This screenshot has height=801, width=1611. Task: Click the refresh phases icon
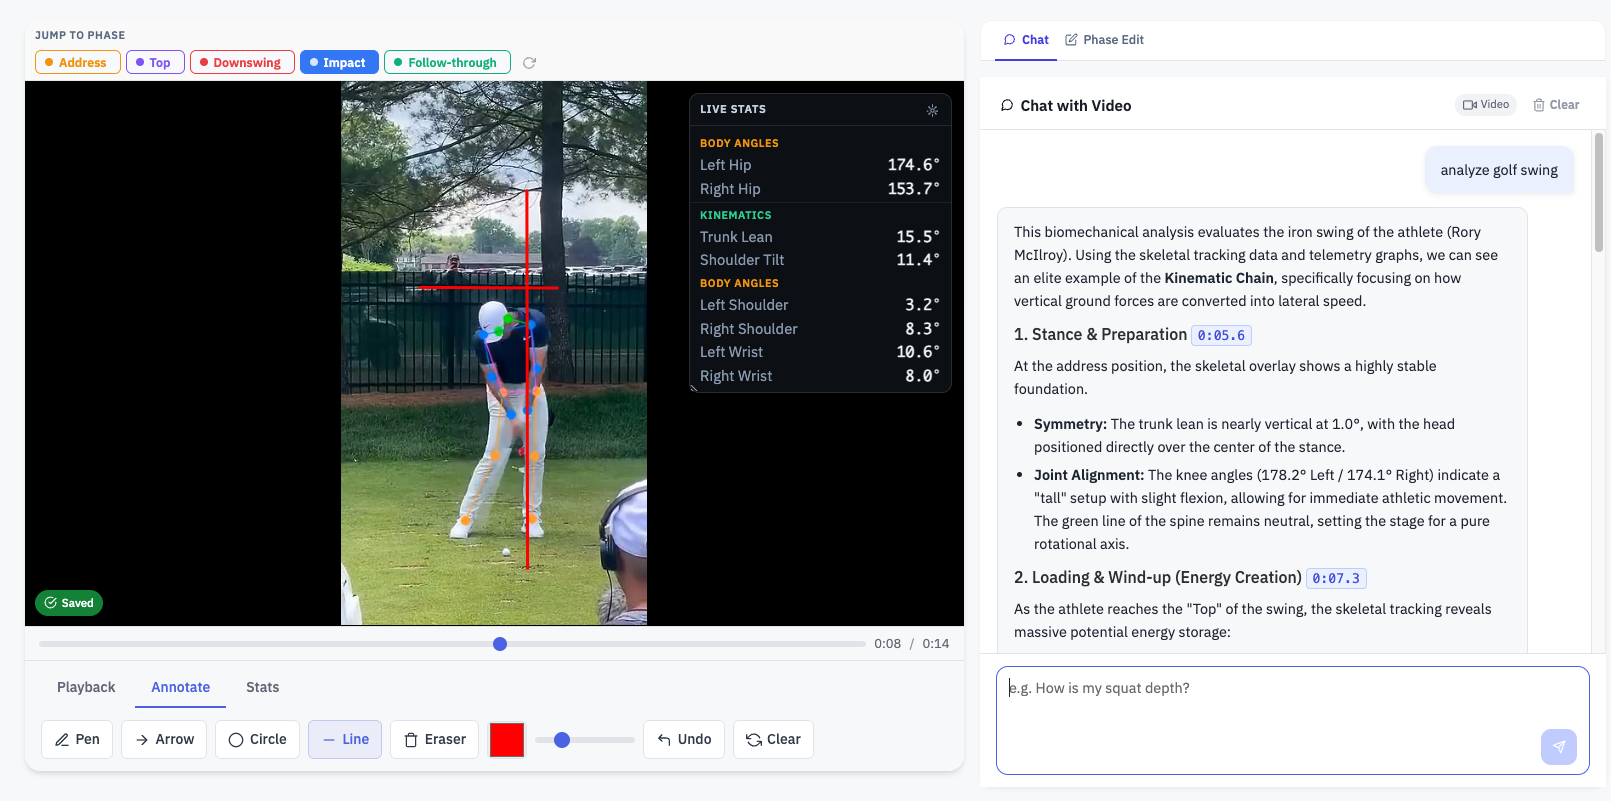point(530,63)
